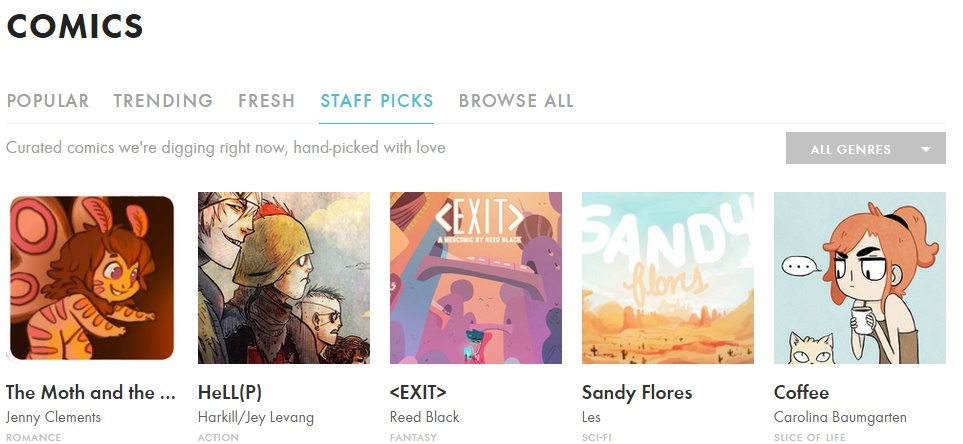Image resolution: width=963 pixels, height=444 pixels.
Task: Switch to the Trending tab
Action: click(x=163, y=101)
